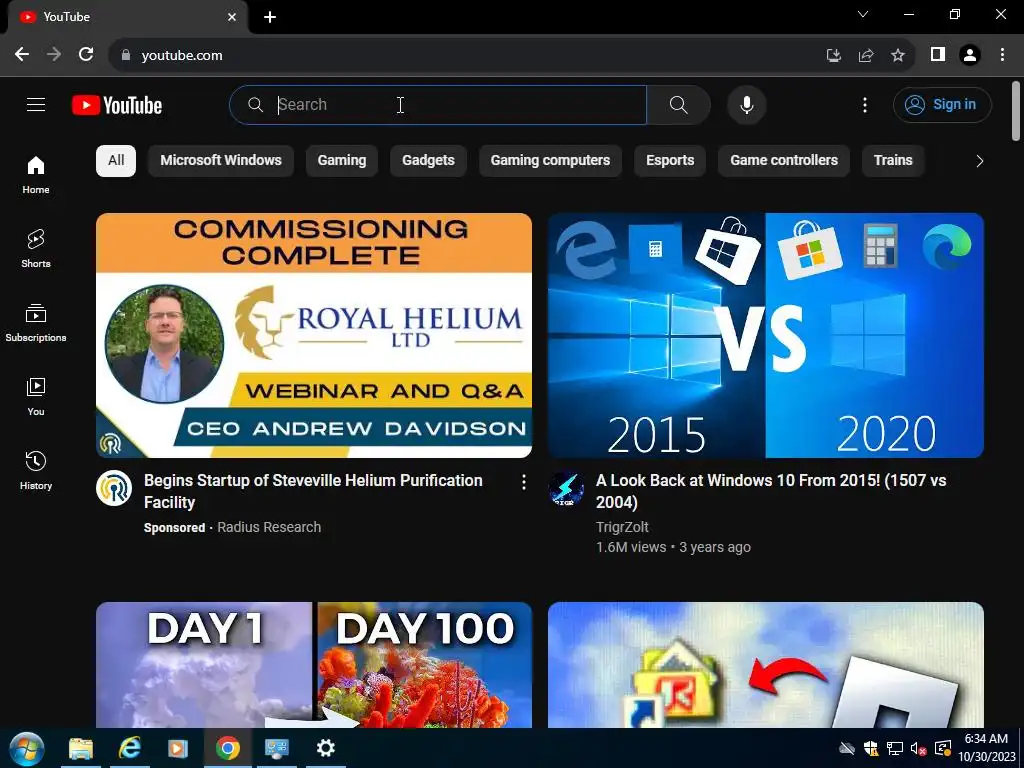Click the magnifier search button
1024x768 pixels.
679,104
